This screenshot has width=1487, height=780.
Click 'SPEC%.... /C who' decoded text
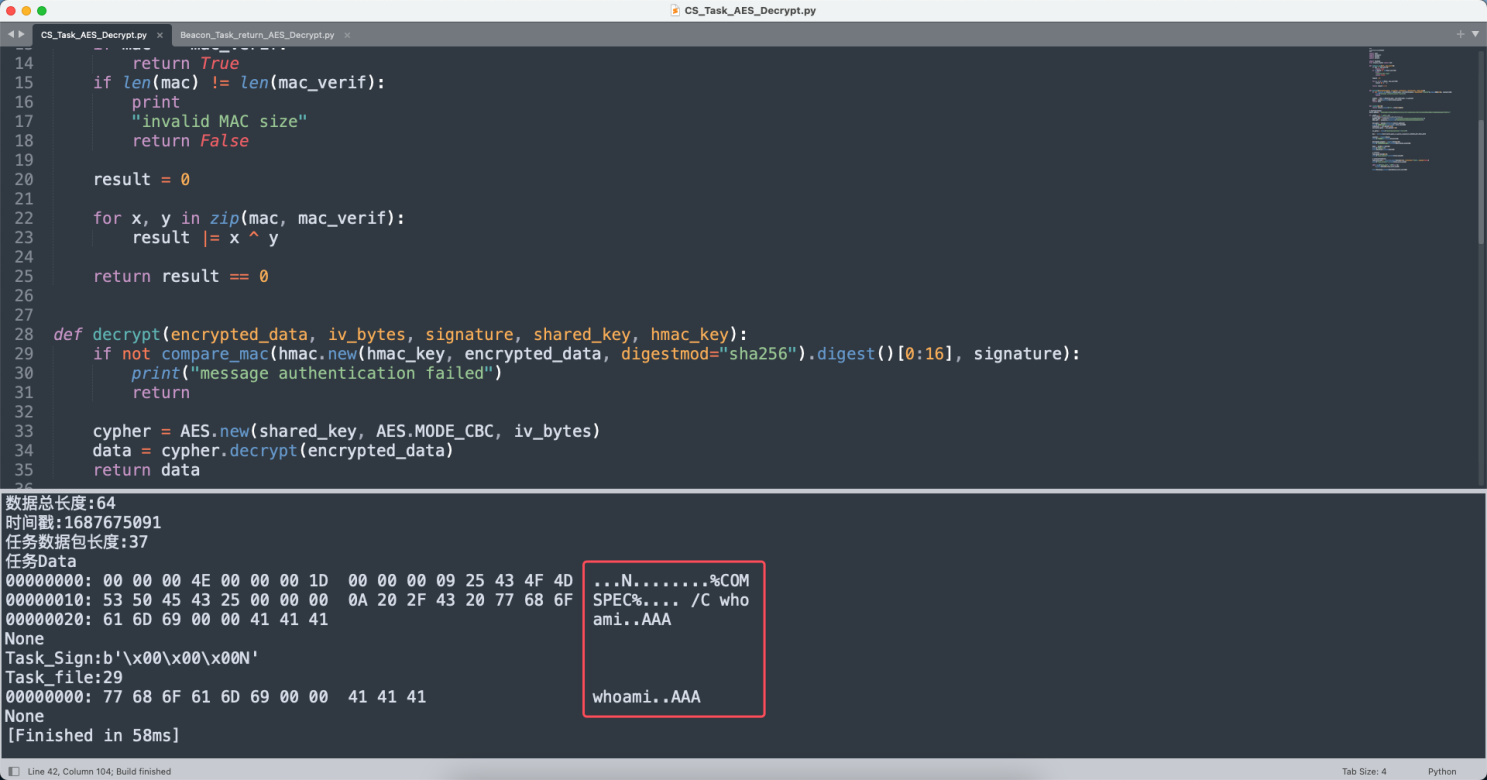click(670, 600)
